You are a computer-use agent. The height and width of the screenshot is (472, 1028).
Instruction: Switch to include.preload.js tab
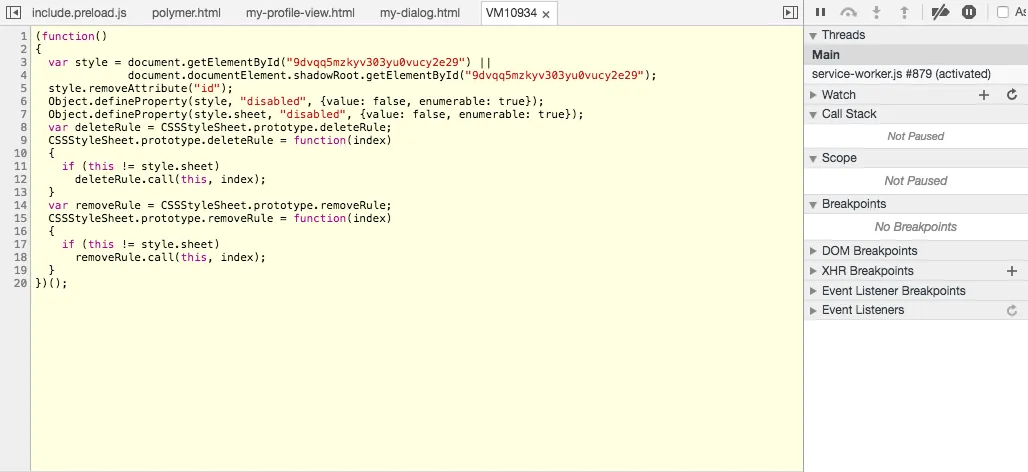[x=79, y=13]
